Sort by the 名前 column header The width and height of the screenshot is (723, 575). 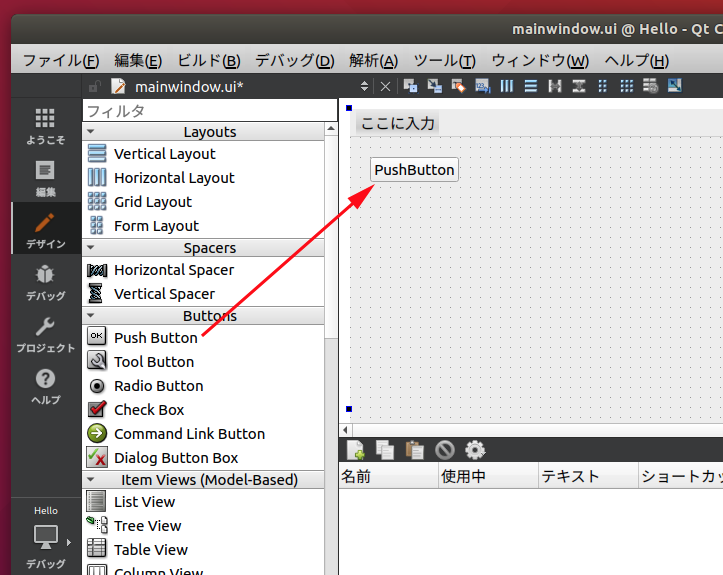(389, 476)
